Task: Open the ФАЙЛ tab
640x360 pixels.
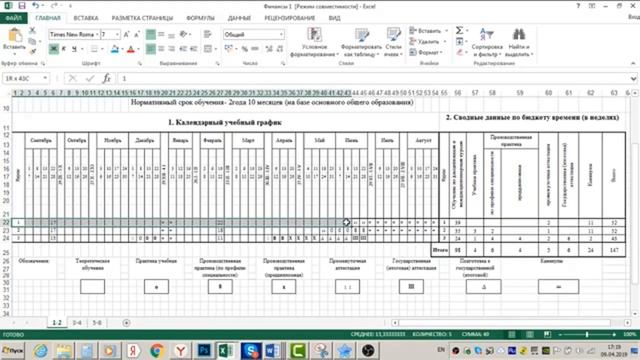Action: click(13, 18)
